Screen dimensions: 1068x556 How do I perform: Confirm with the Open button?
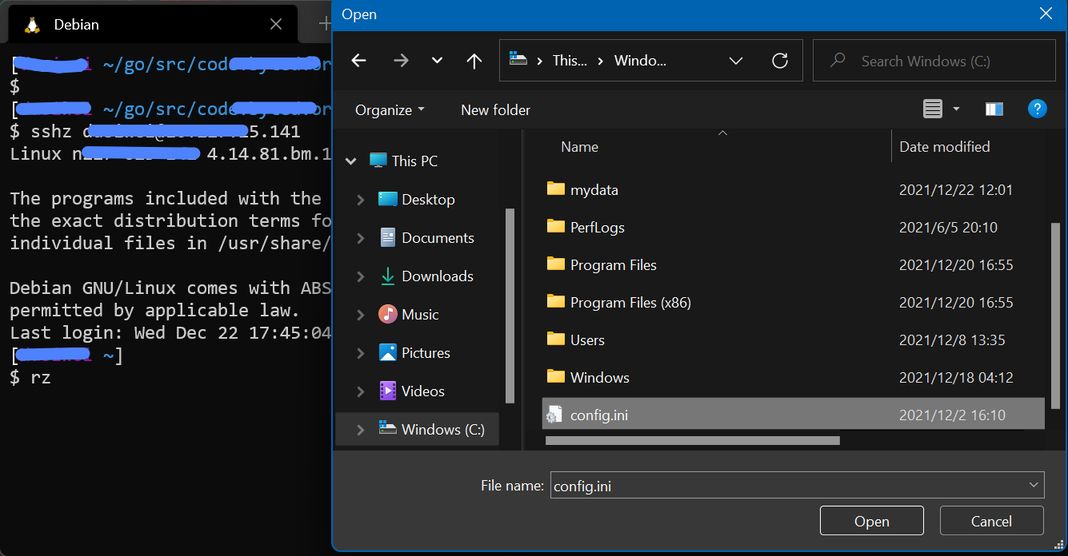click(872, 521)
